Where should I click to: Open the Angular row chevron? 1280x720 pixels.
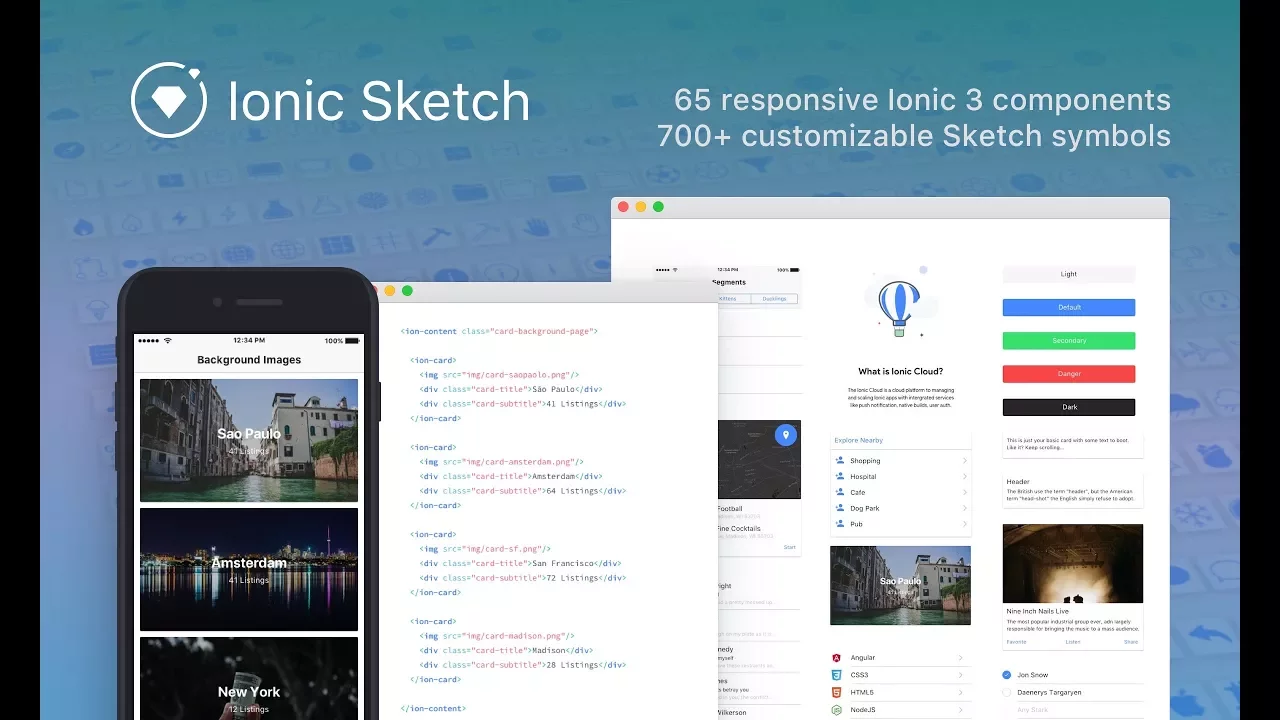tap(961, 658)
